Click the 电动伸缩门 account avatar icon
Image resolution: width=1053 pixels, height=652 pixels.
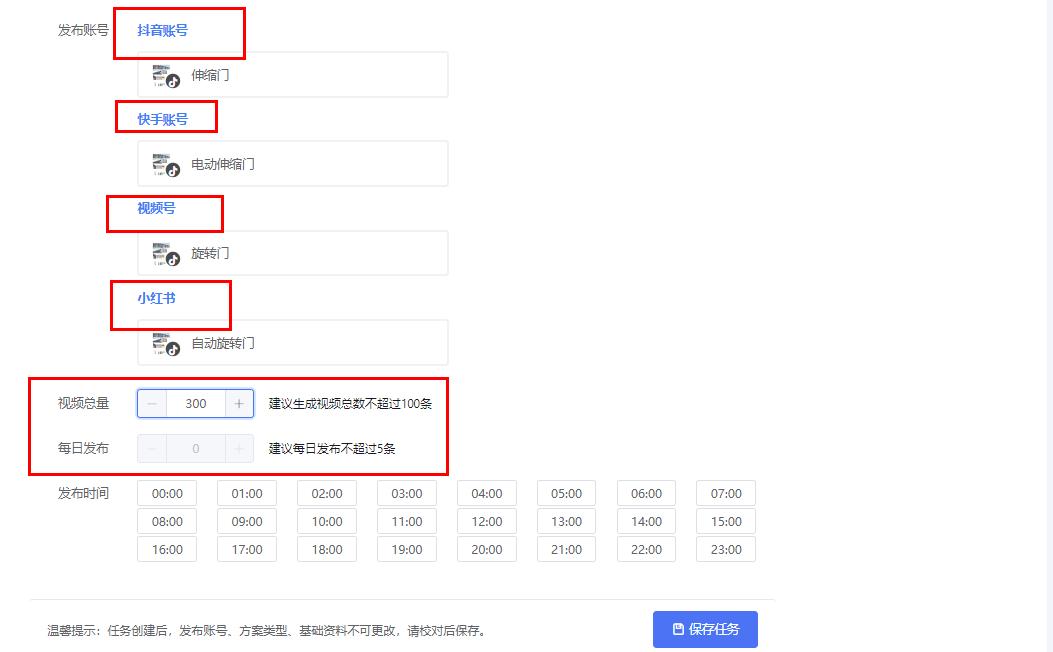(162, 163)
